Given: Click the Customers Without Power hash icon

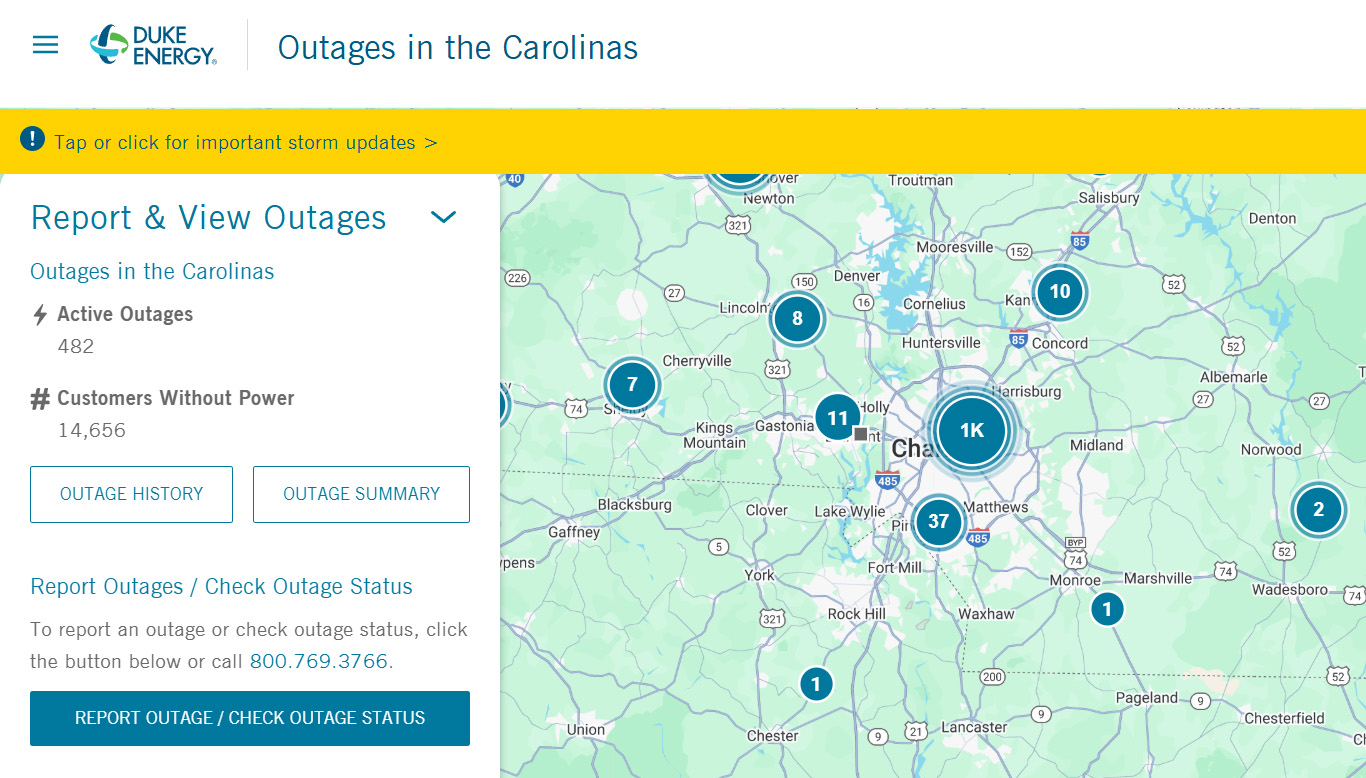Looking at the screenshot, I should point(40,400).
